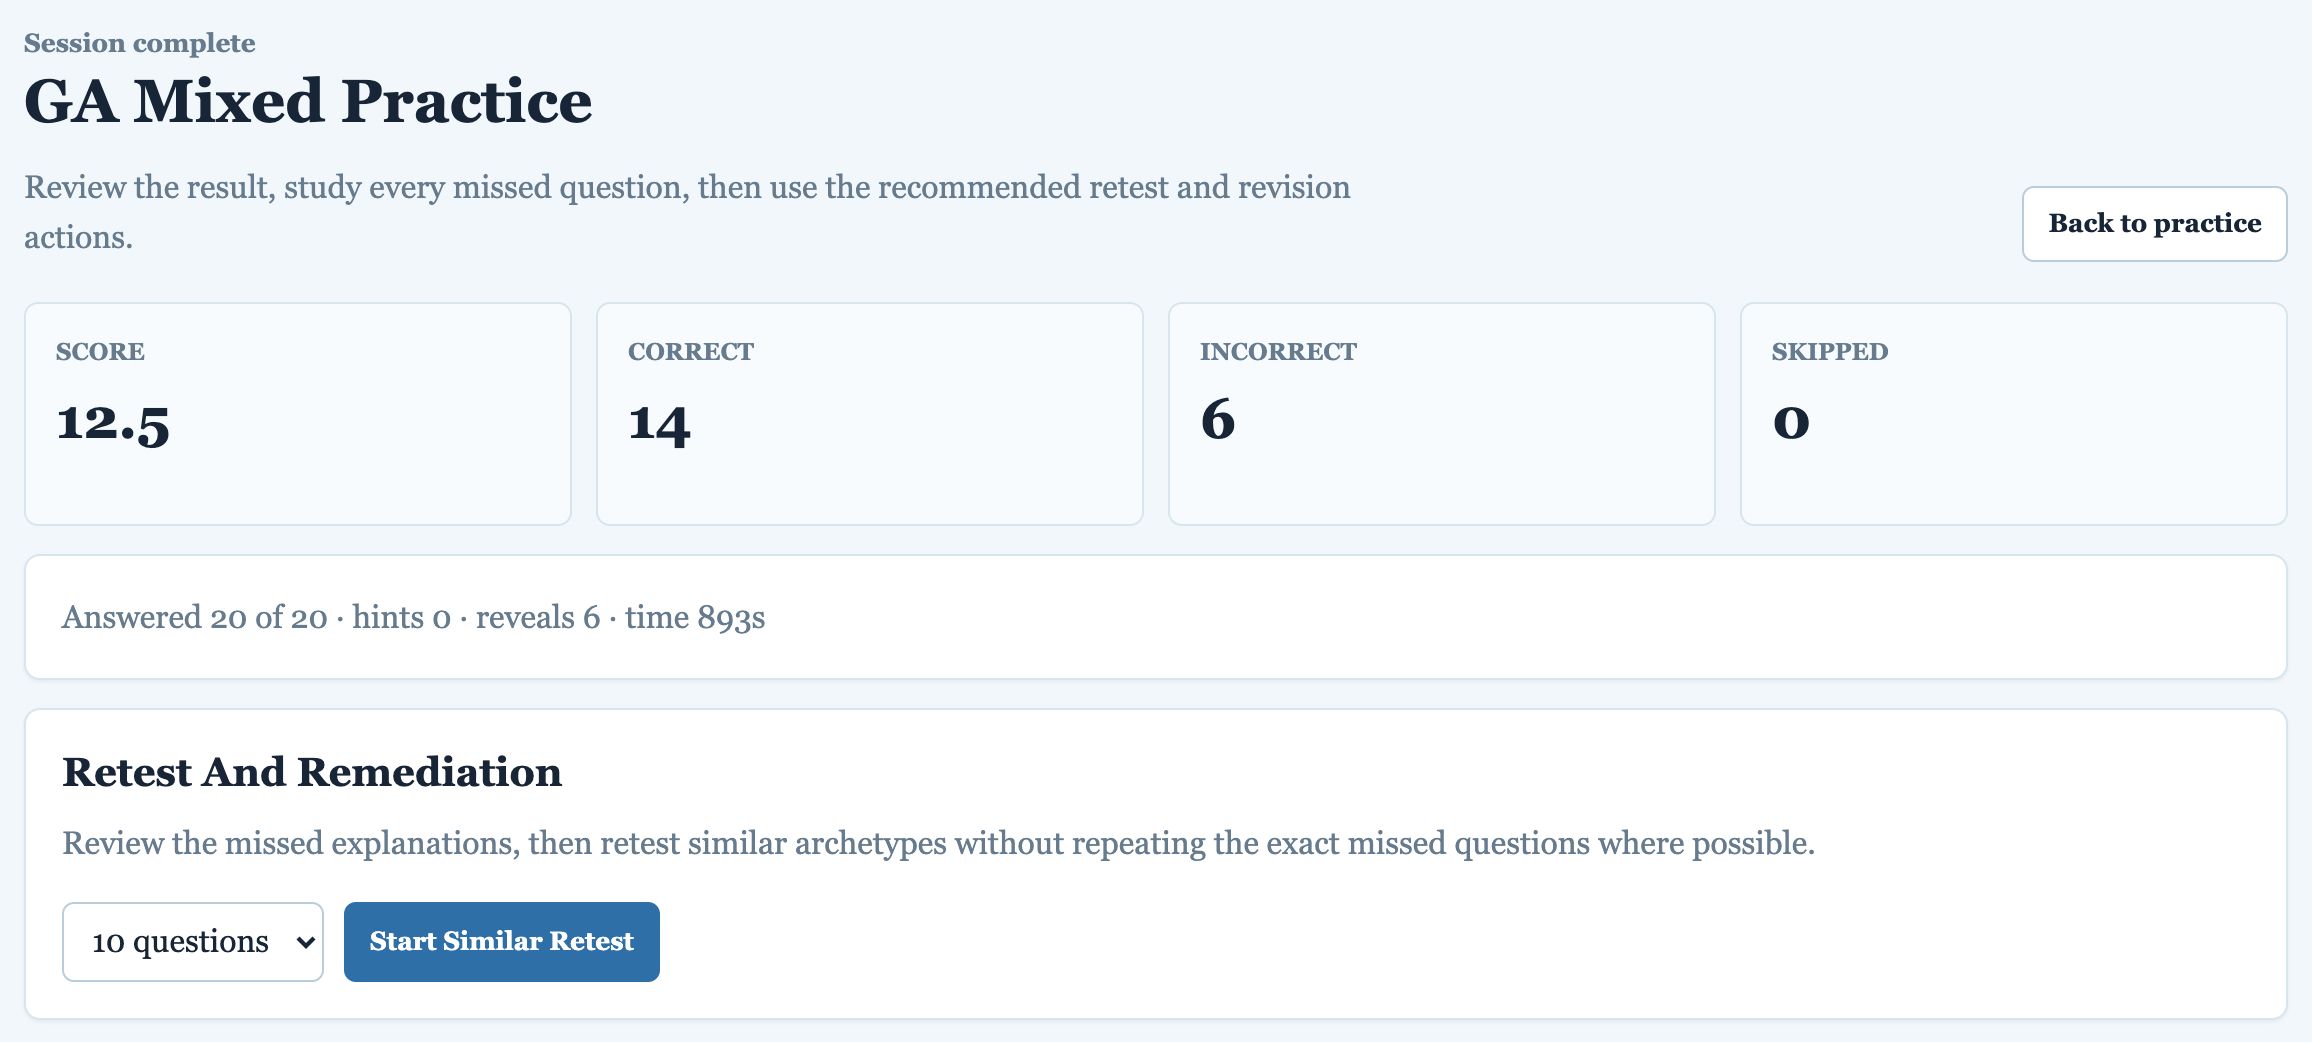The height and width of the screenshot is (1042, 2312).
Task: Click the INCORRECT label
Action: 1278,351
